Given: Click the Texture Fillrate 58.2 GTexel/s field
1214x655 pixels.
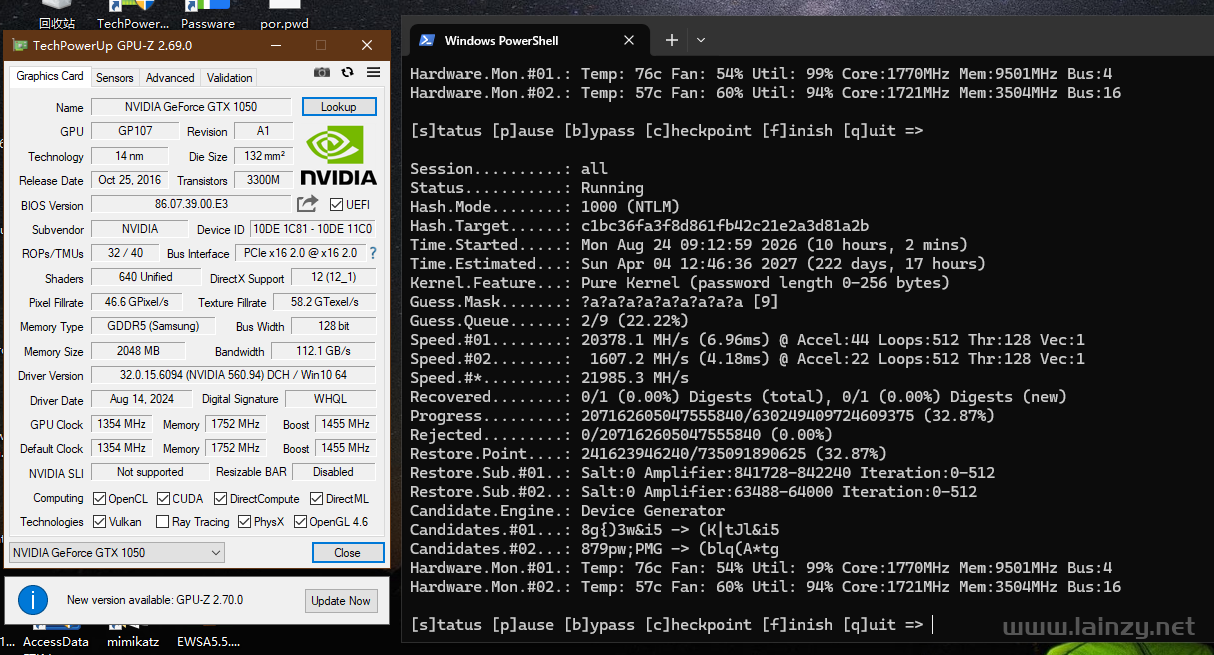Looking at the screenshot, I should pos(325,302).
